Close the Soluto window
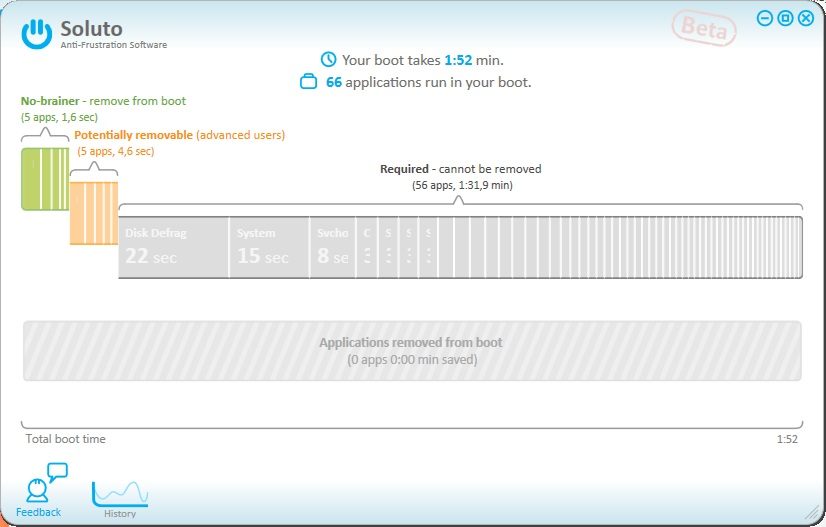 click(806, 18)
